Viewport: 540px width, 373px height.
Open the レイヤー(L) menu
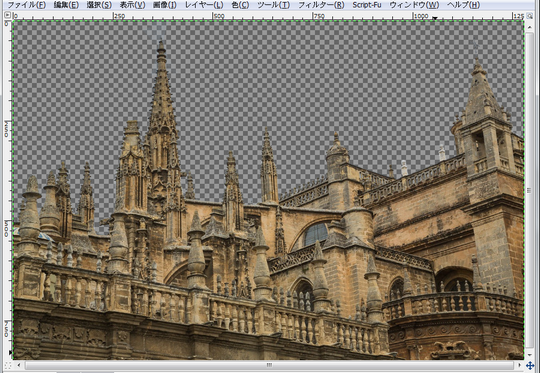(x=204, y=5)
